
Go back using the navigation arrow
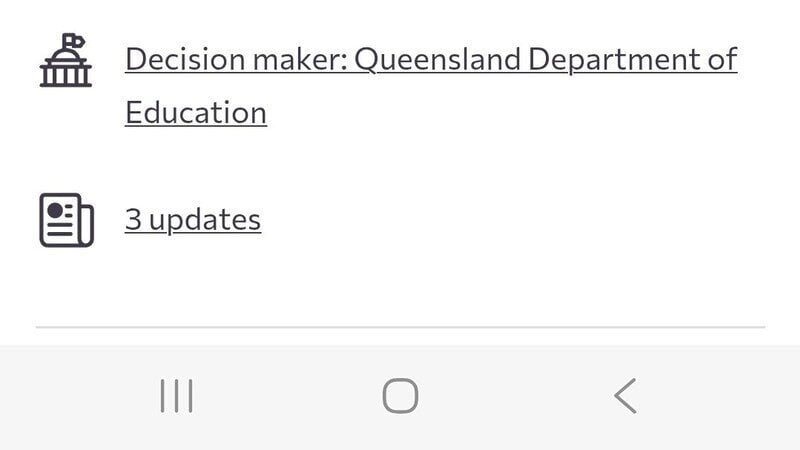pos(625,396)
